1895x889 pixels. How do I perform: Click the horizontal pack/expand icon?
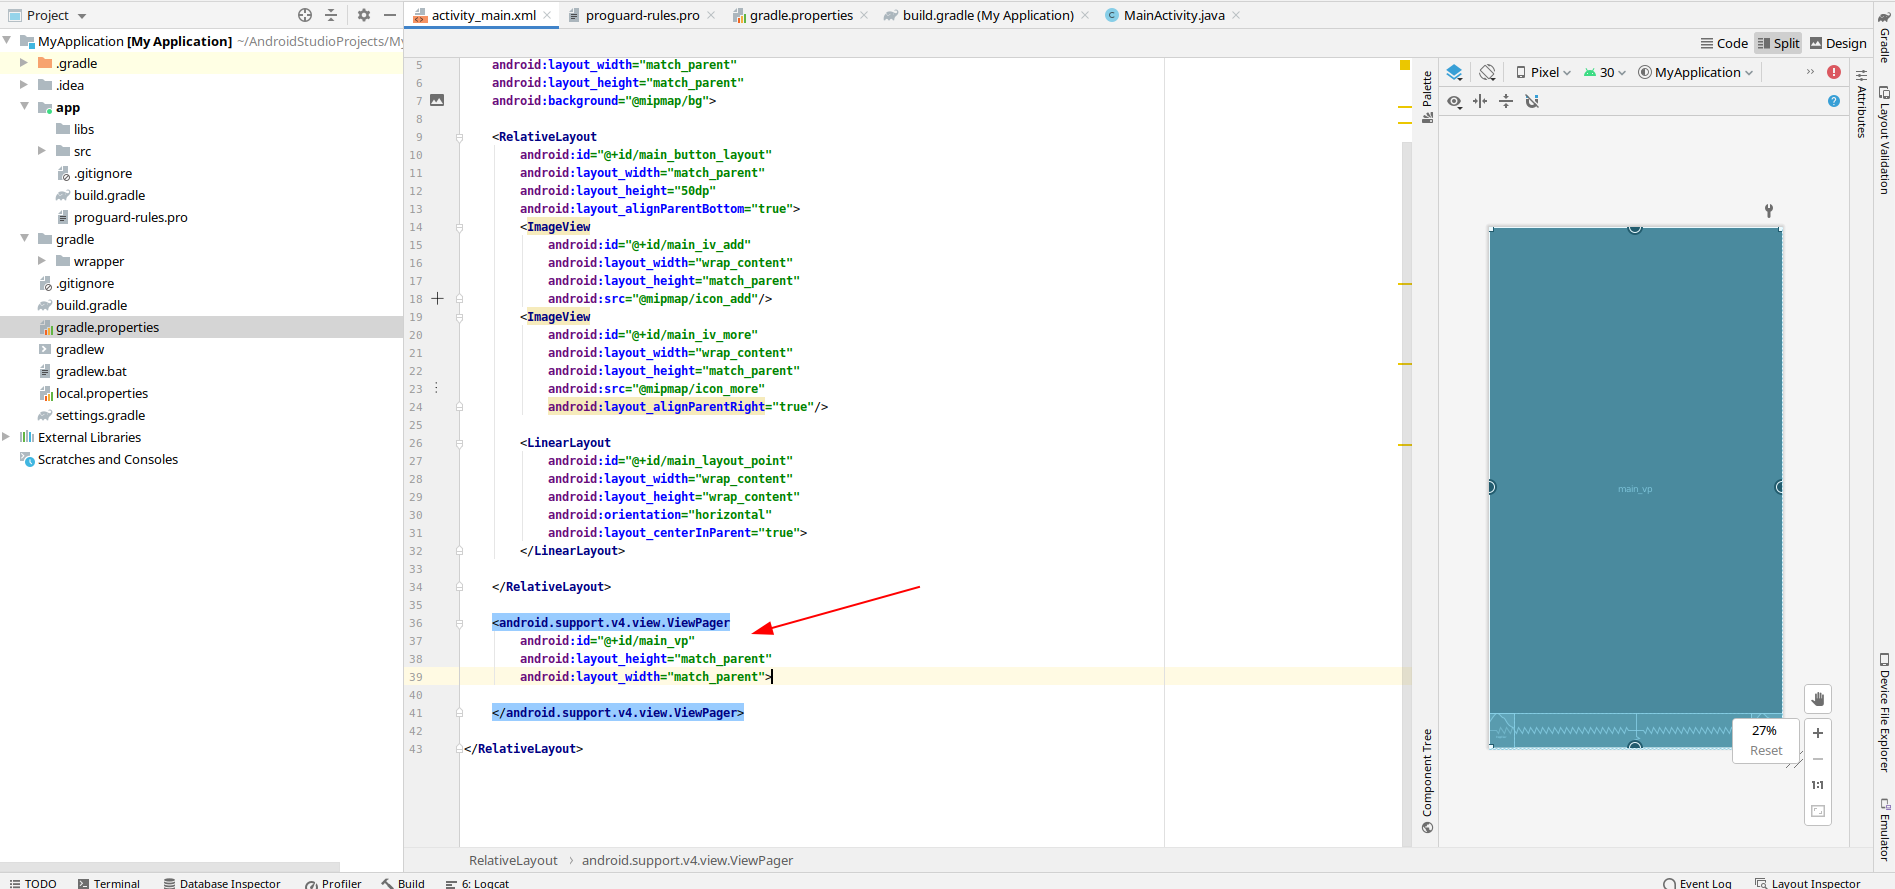tap(1480, 101)
